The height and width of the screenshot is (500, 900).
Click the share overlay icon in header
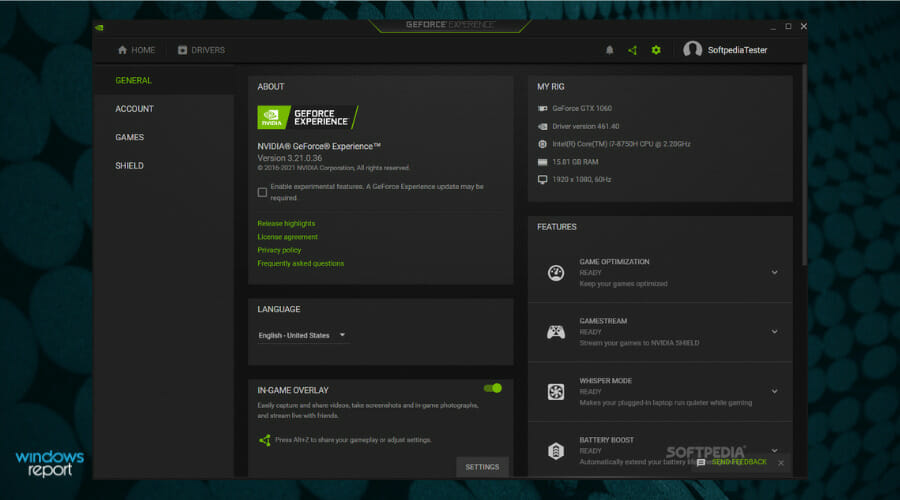(633, 50)
